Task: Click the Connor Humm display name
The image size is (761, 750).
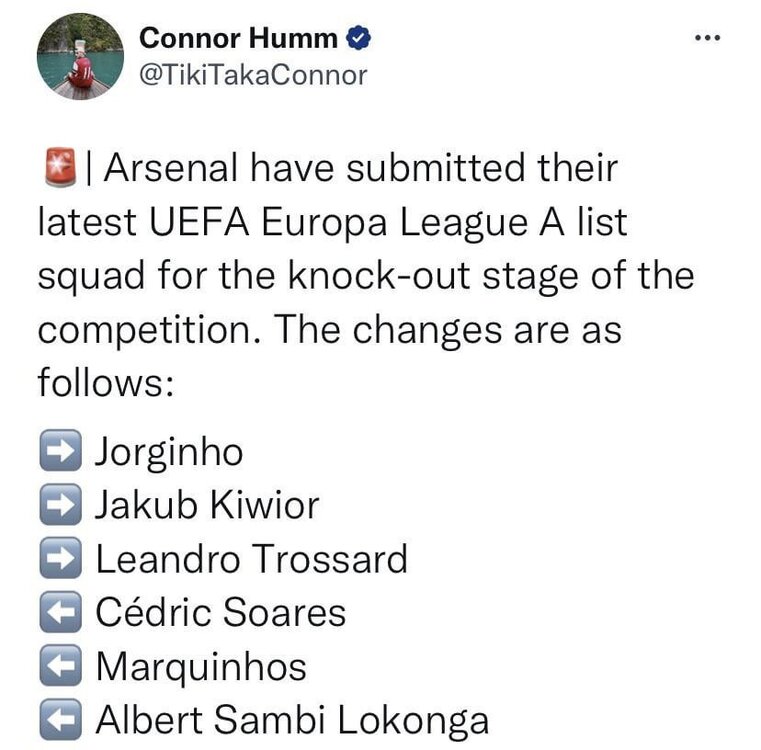Action: tap(239, 39)
